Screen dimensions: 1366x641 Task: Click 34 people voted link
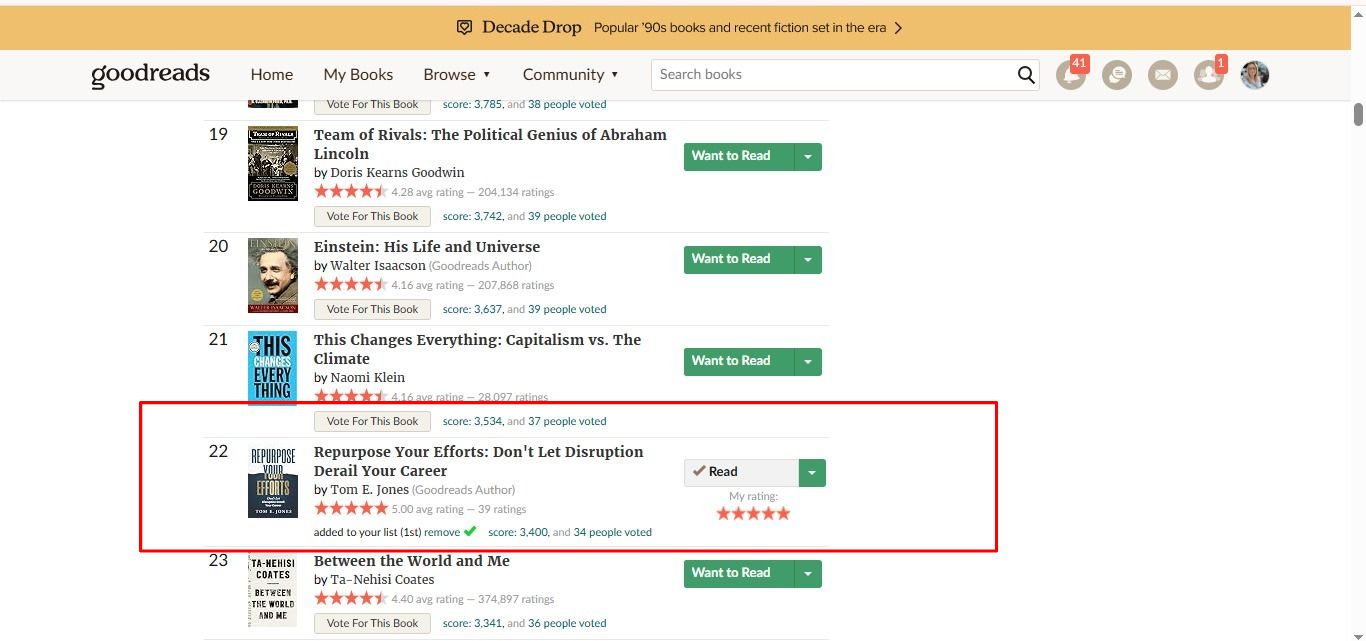(x=613, y=532)
